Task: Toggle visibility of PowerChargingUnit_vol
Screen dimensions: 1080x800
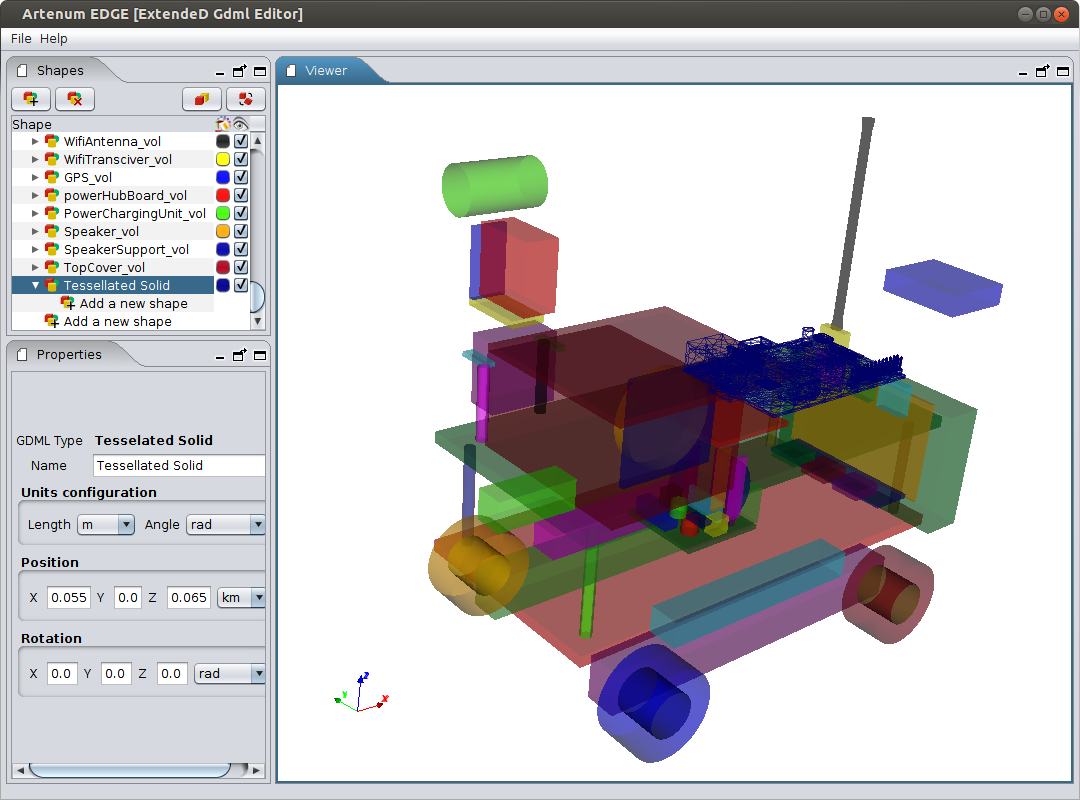Action: pos(241,213)
